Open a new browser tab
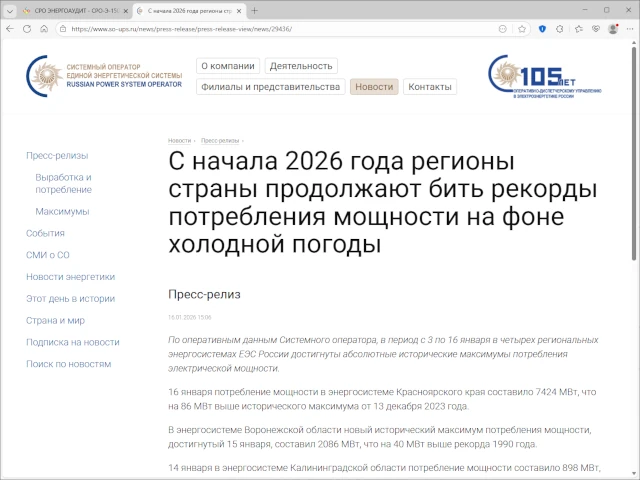The image size is (640, 480). [254, 11]
